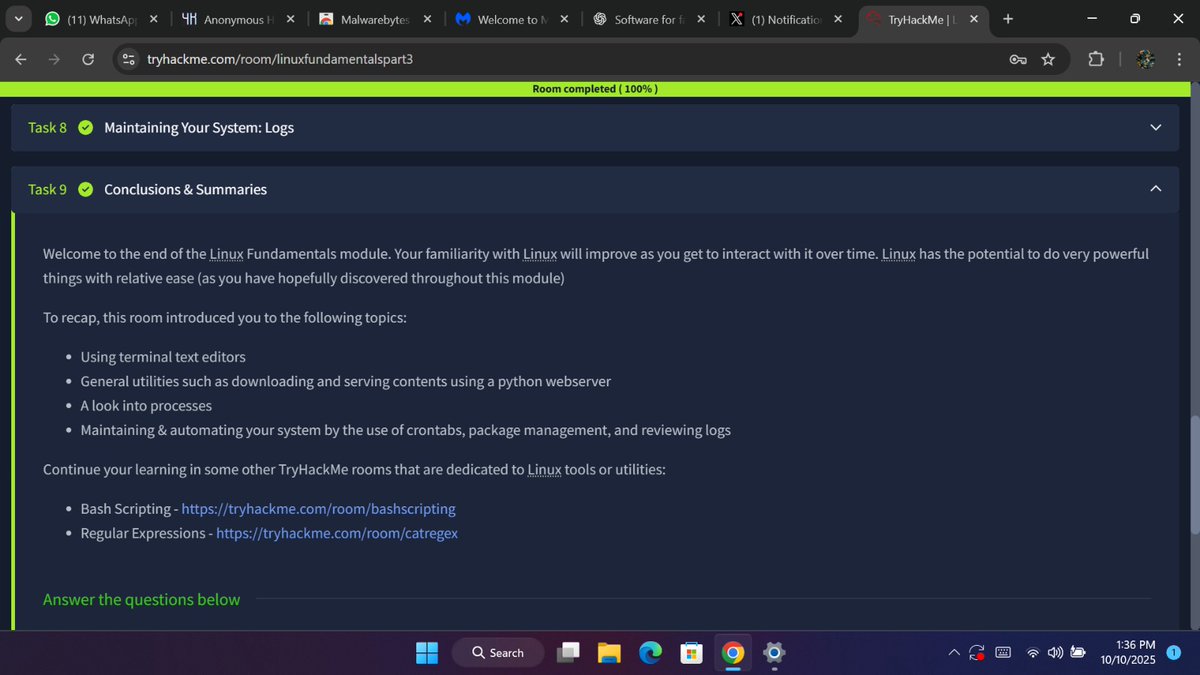Click the taskbar Search box
This screenshot has height=675, width=1200.
(498, 653)
